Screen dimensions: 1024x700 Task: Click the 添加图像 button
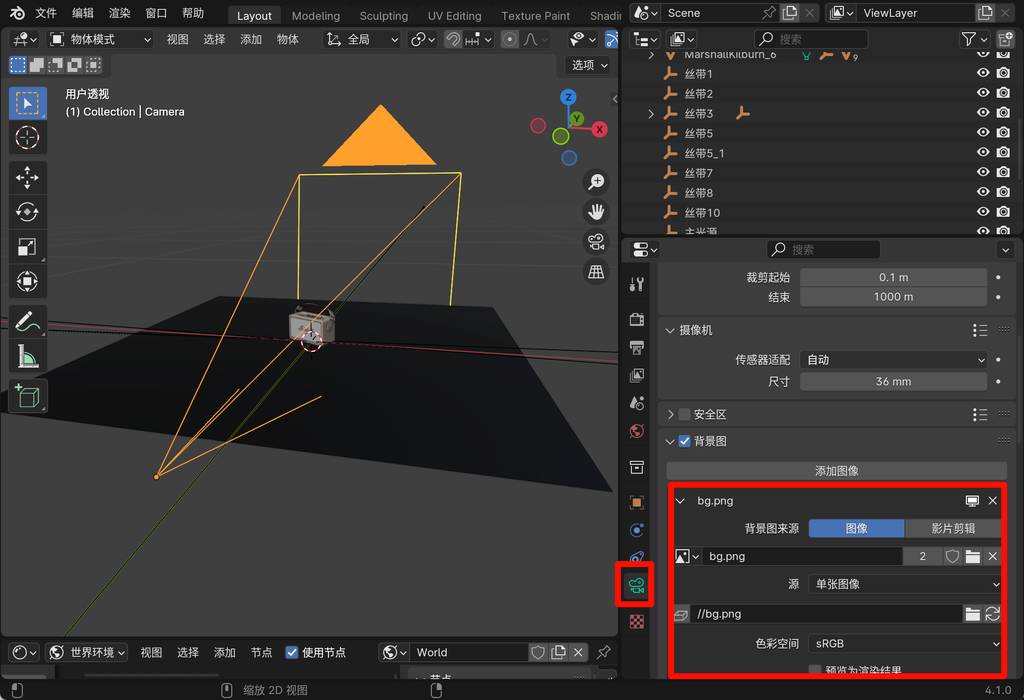click(836, 470)
